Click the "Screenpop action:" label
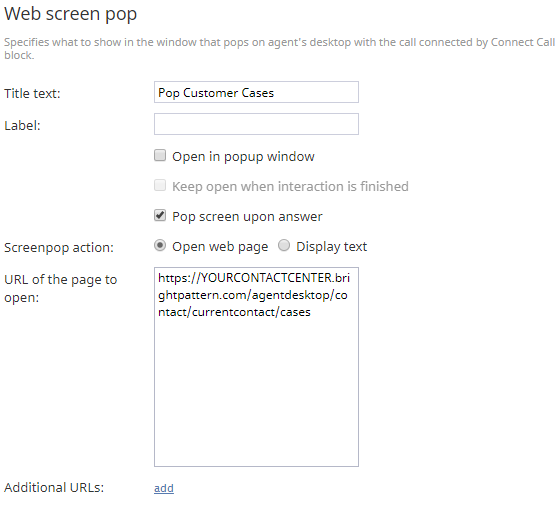The width and height of the screenshot is (560, 512). coord(59,248)
